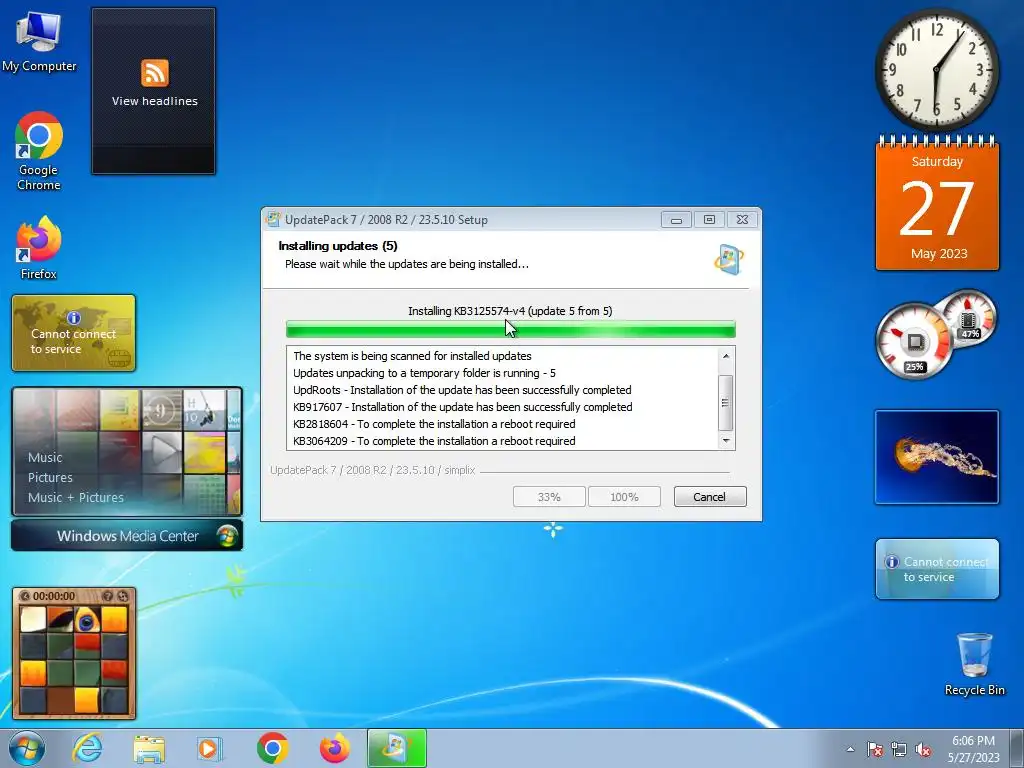Image resolution: width=1024 pixels, height=768 pixels.
Task: Select the KB2818604 reboot required line
Action: click(x=434, y=424)
